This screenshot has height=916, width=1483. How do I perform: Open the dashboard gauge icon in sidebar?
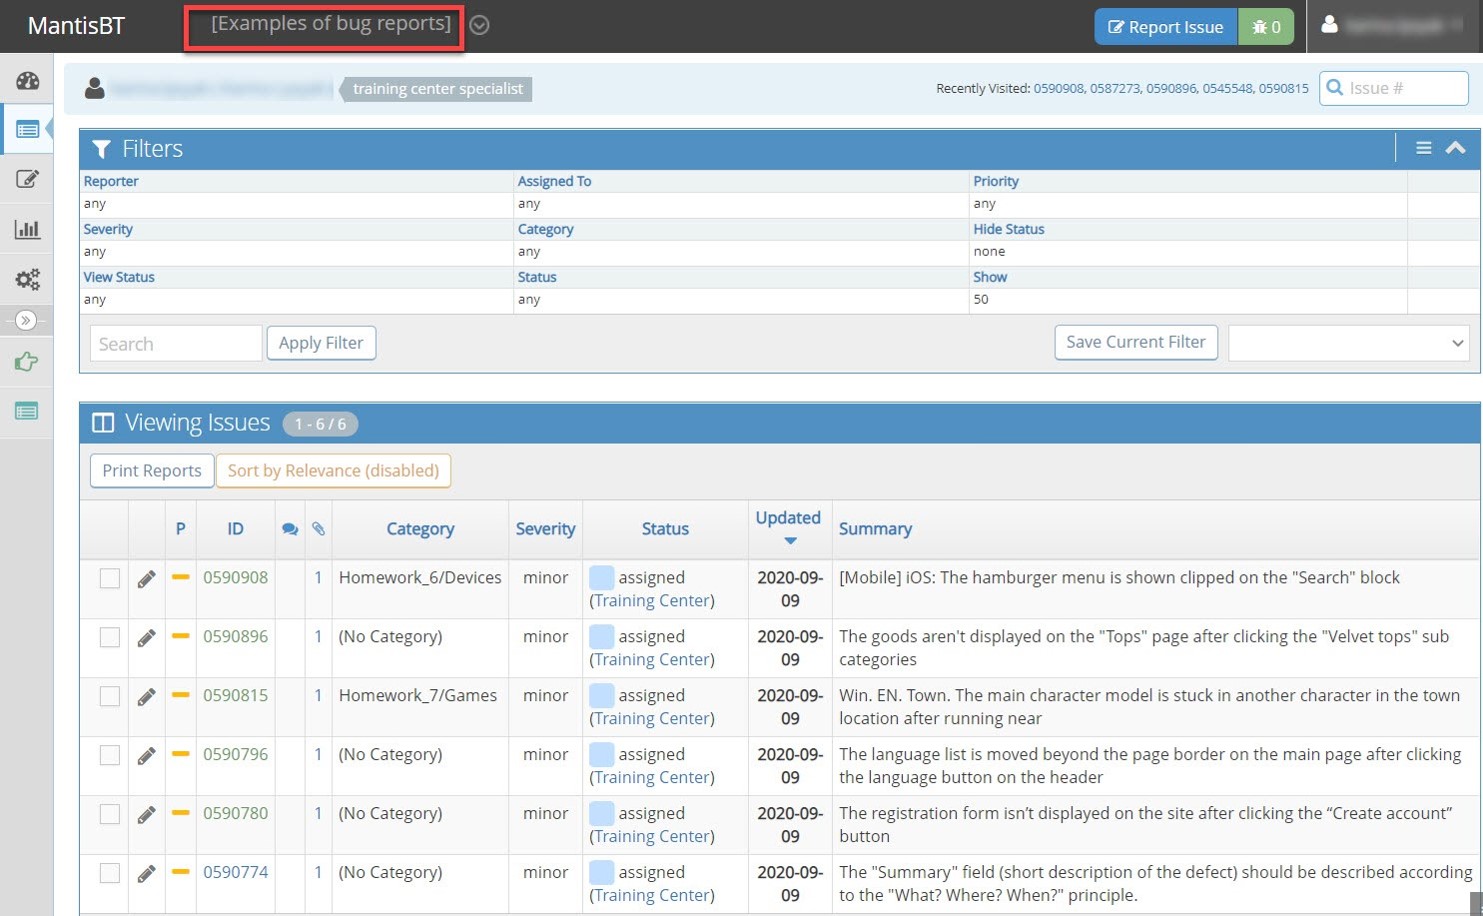(27, 81)
